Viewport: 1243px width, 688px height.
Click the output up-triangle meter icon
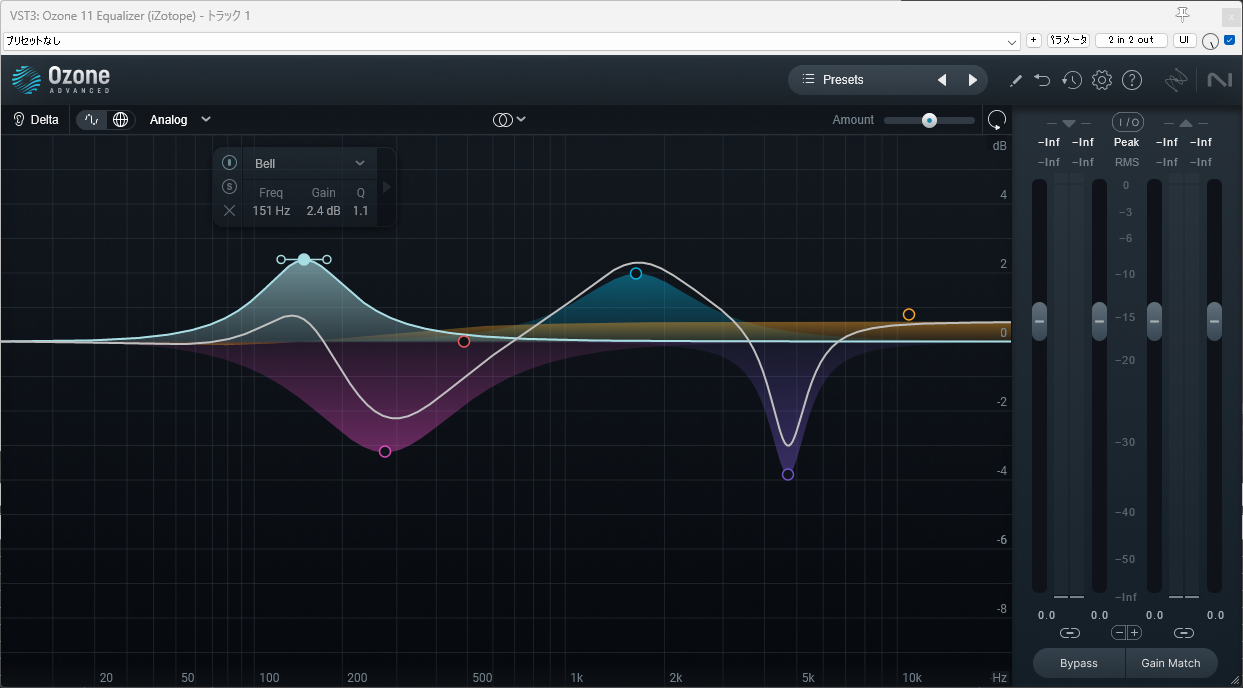click(1186, 123)
